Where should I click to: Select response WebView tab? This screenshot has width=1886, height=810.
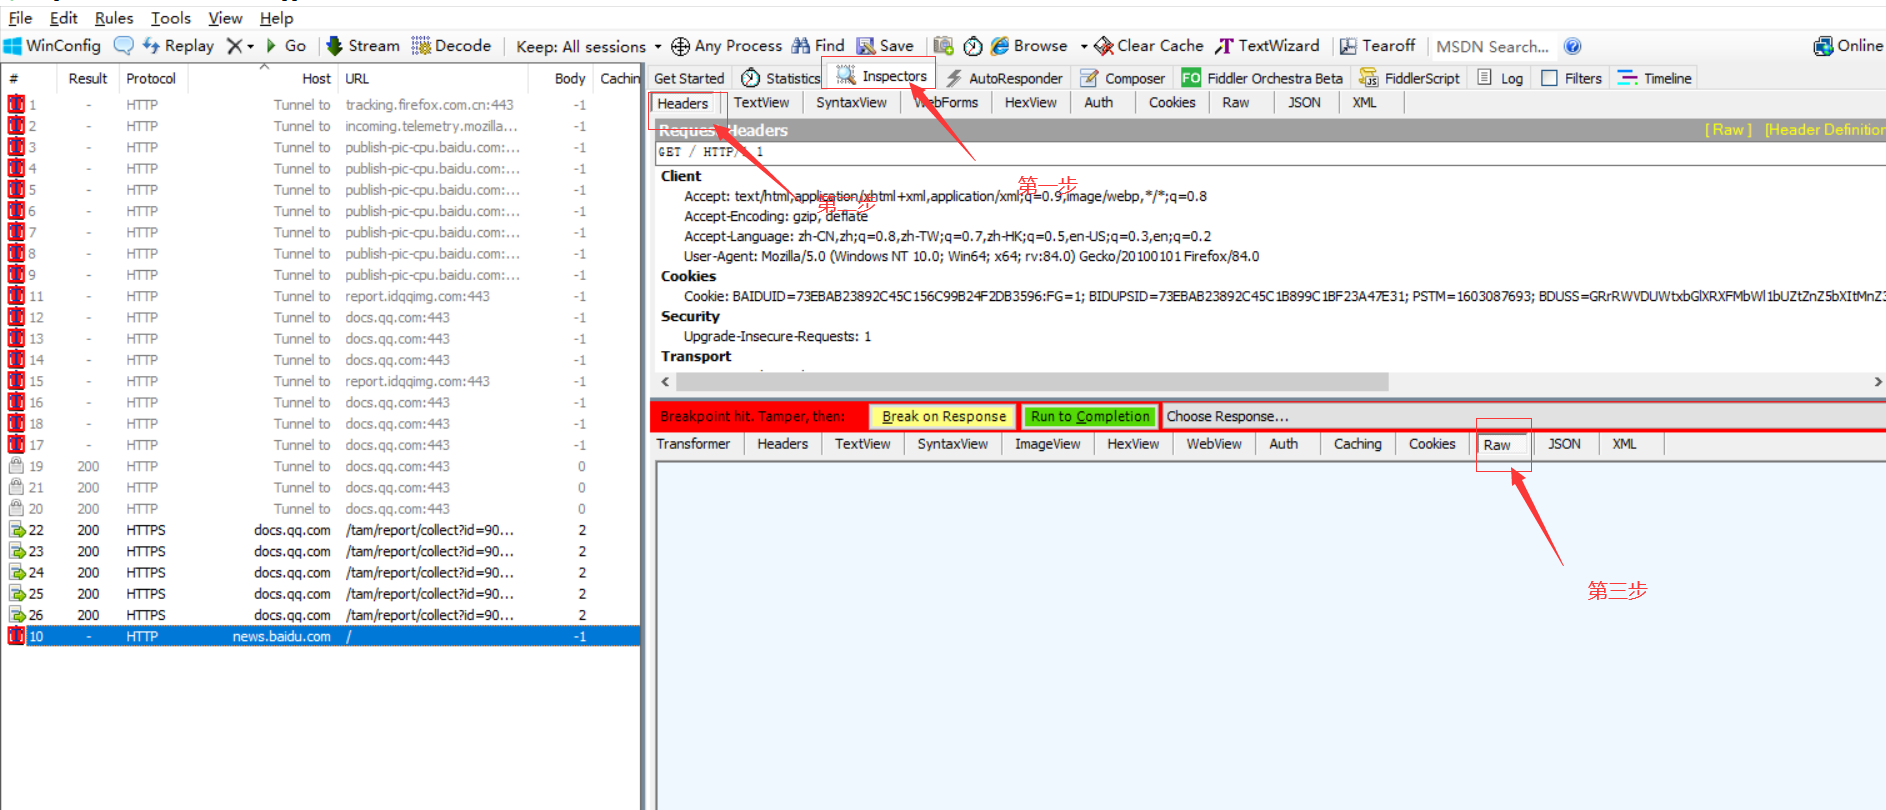1214,444
